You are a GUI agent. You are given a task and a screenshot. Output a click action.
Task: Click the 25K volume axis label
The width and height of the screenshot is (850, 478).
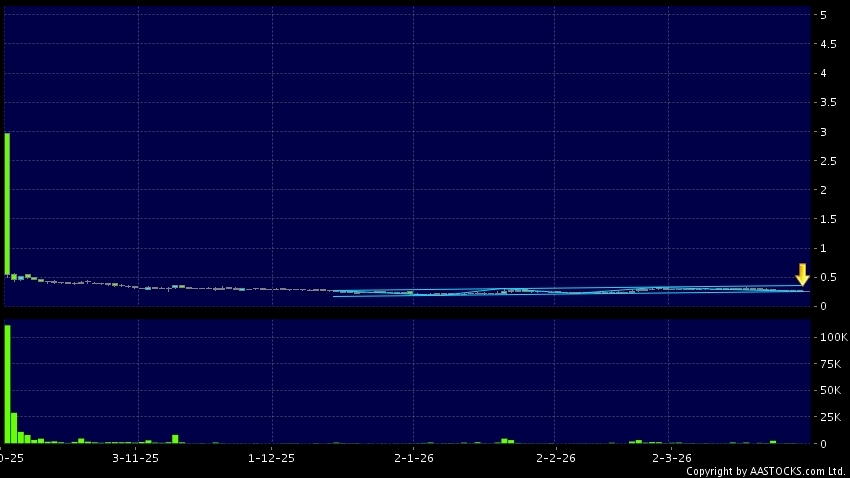[x=830, y=416]
